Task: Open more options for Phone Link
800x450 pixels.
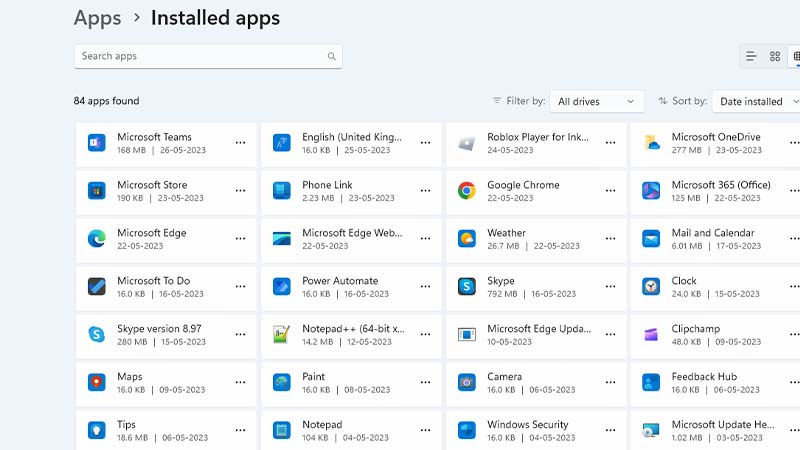Action: [x=426, y=191]
